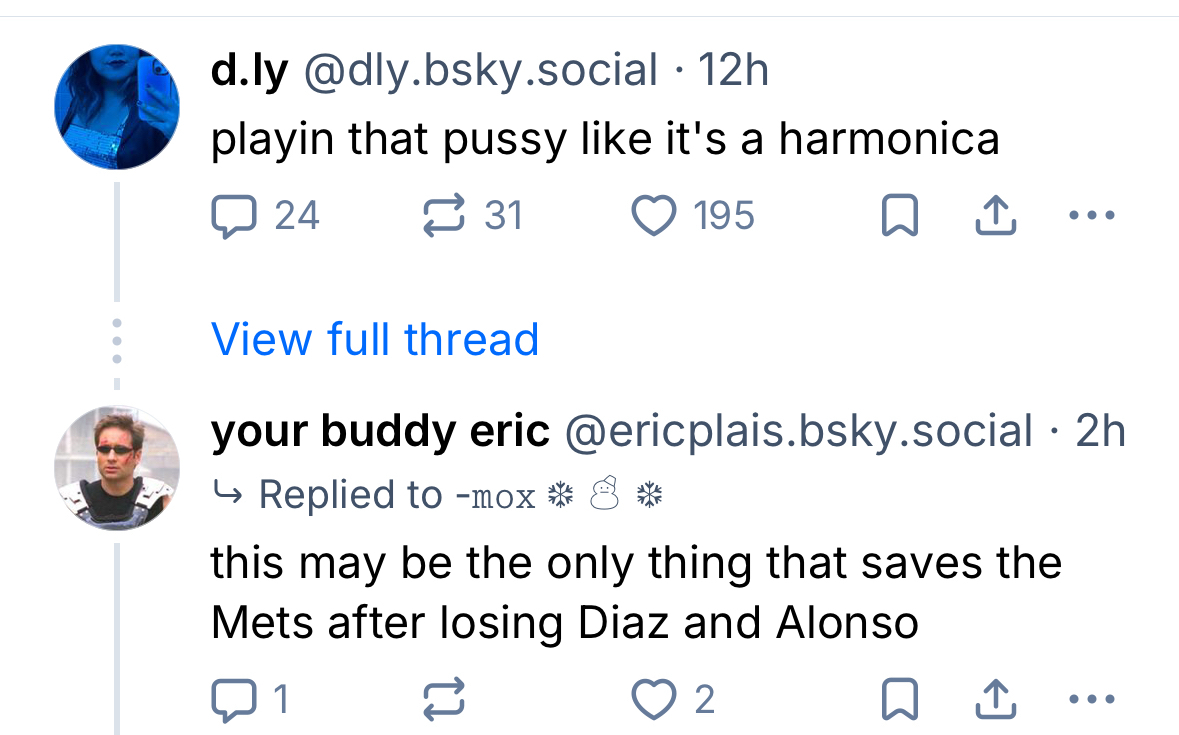Image resolution: width=1179 pixels, height=735 pixels.
Task: Click the d.ly display name
Action: (249, 70)
